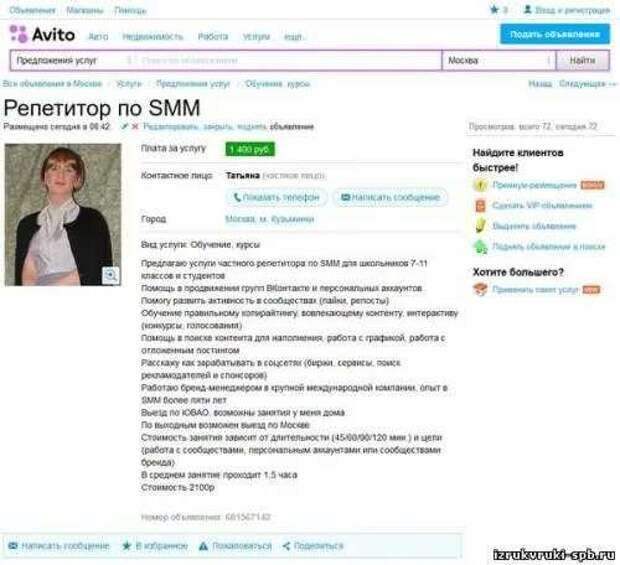This screenshot has width=620, height=565.
Task: Click the magnifier icon on the photo
Action: tap(111, 275)
